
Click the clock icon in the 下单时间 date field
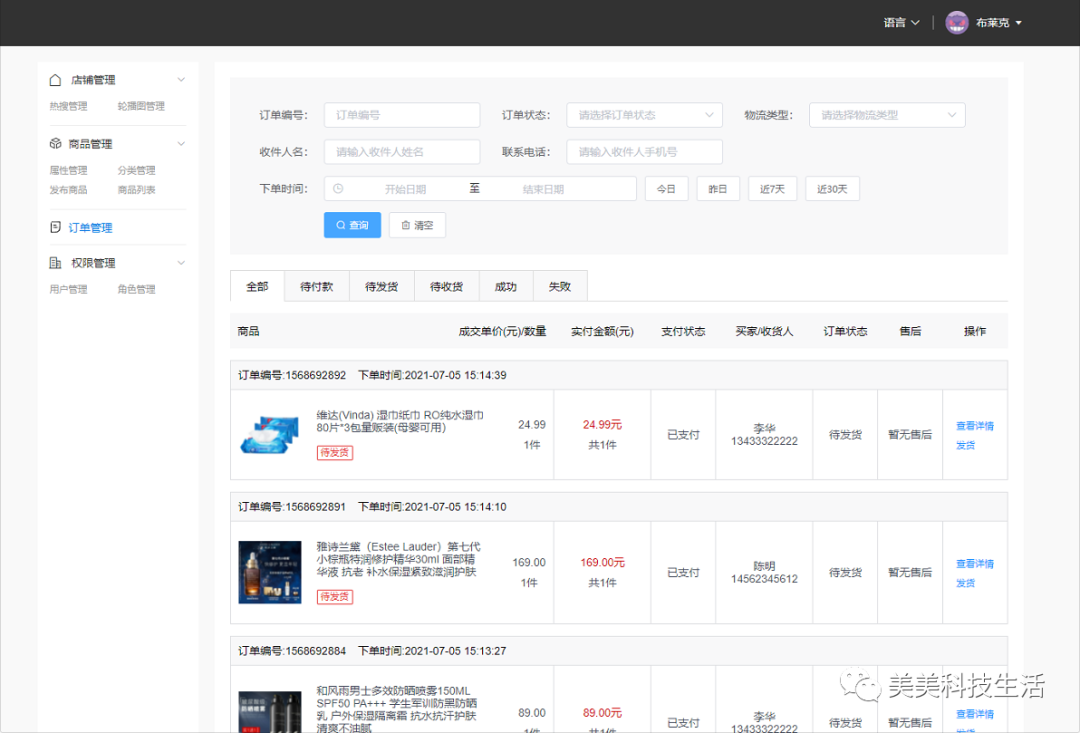pos(337,188)
